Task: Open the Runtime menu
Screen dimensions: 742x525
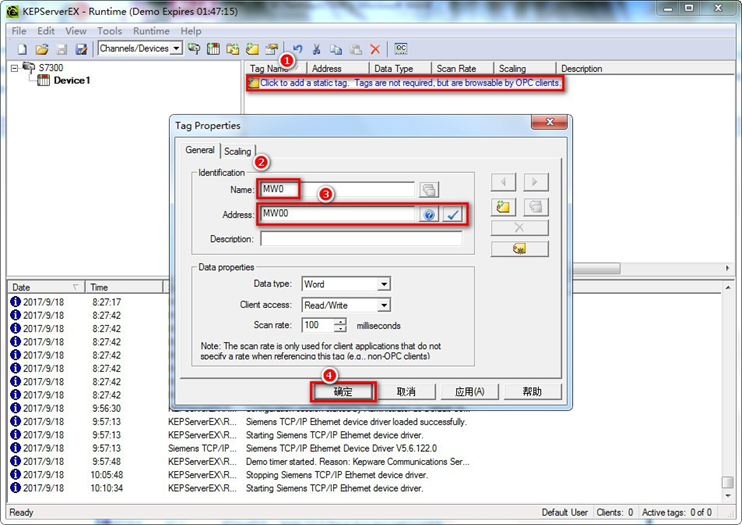Action: coord(151,31)
